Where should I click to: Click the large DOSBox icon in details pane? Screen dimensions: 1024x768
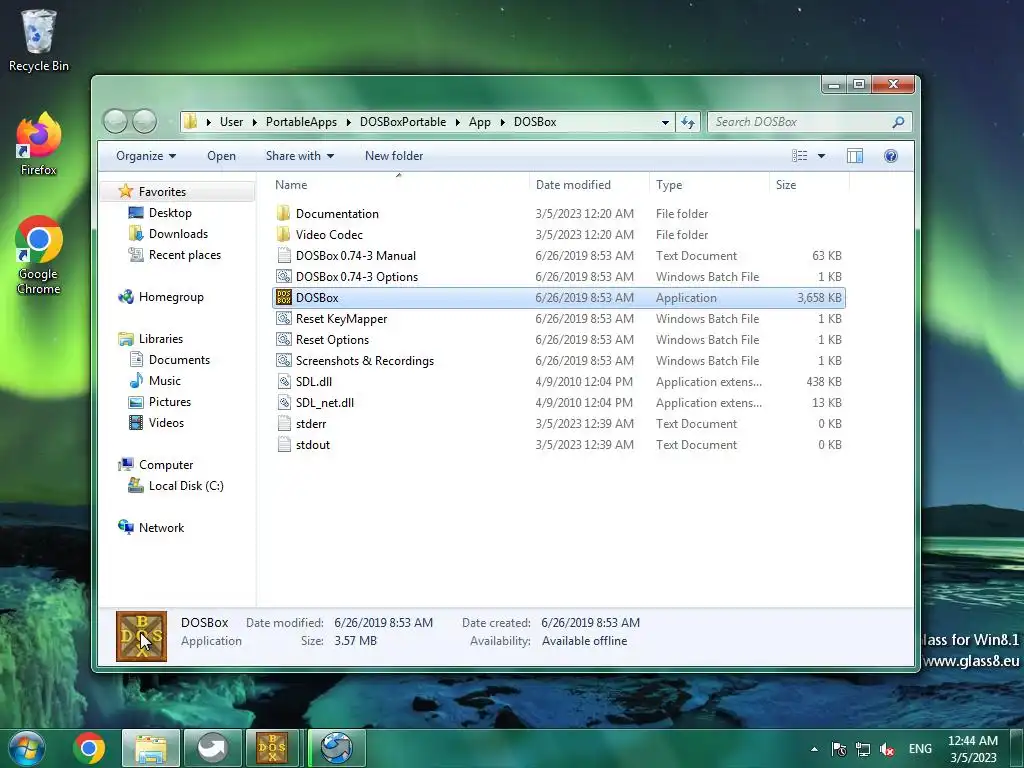(142, 636)
